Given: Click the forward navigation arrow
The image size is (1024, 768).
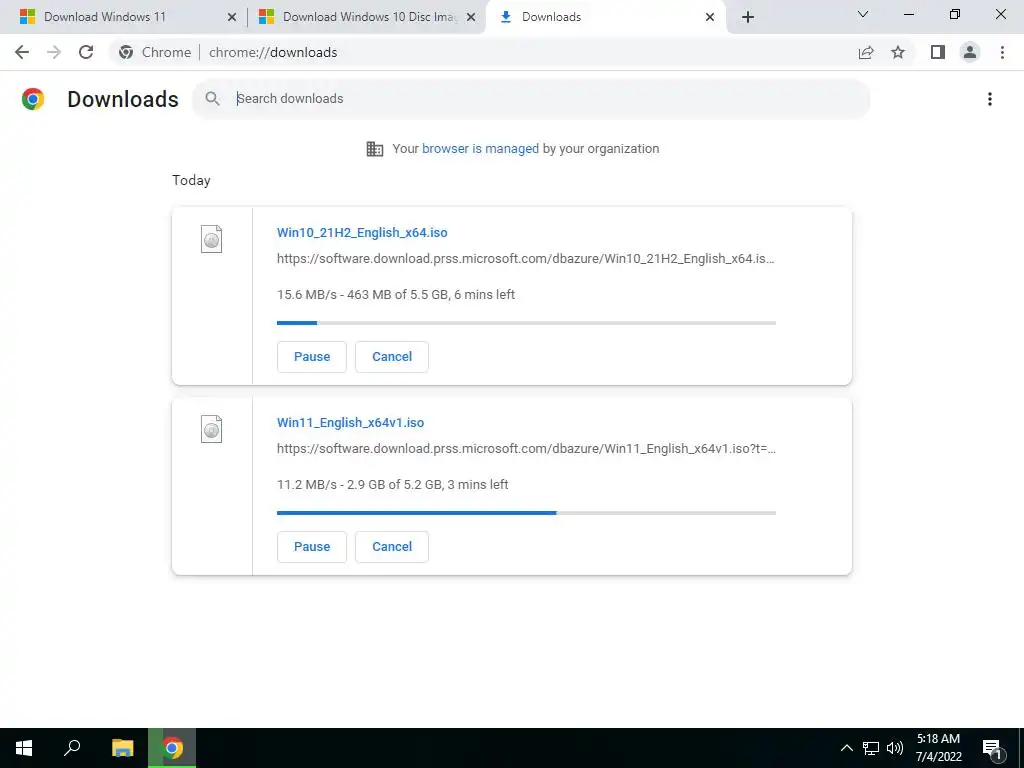Looking at the screenshot, I should click(54, 52).
